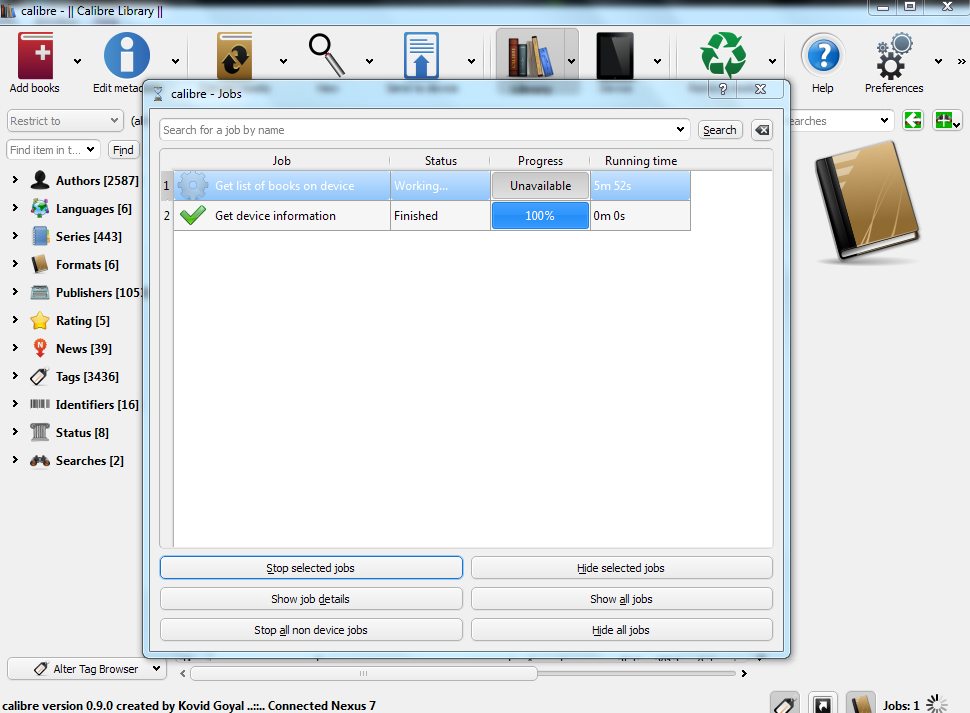The image size is (970, 713).
Task: Click the What's This help button in the Jobs dialog
Action: tap(723, 89)
